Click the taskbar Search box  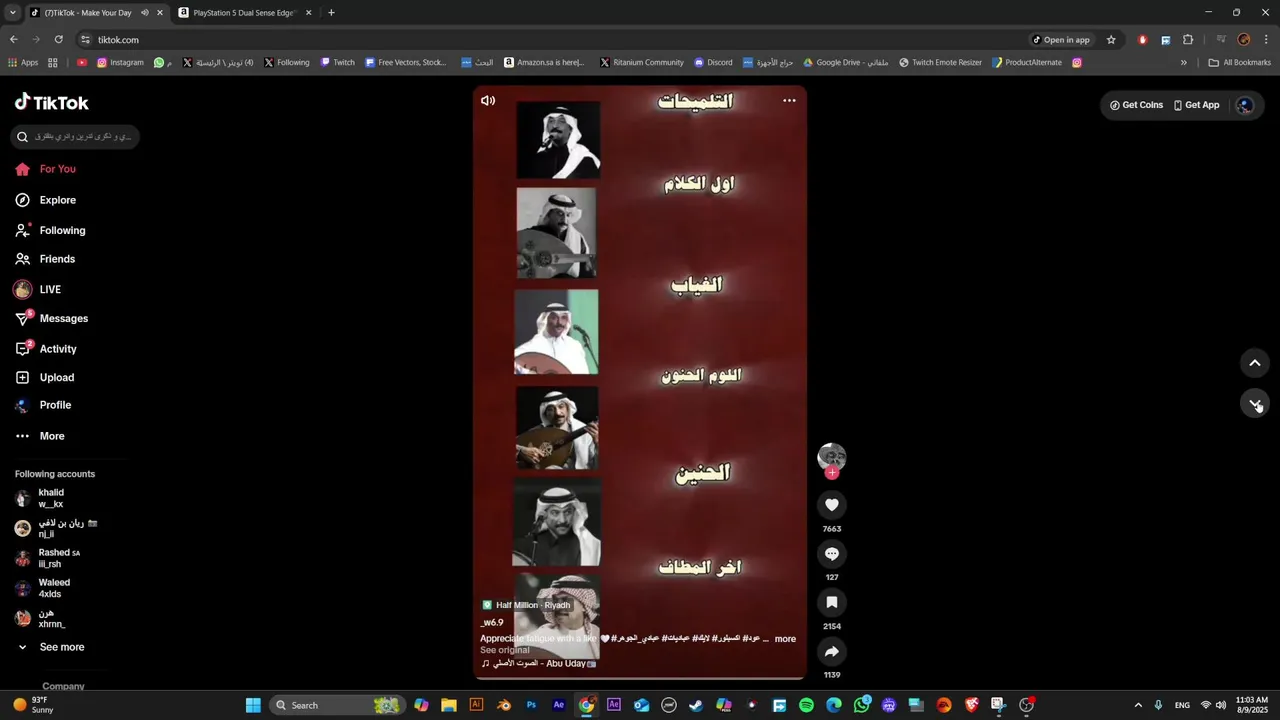point(339,705)
